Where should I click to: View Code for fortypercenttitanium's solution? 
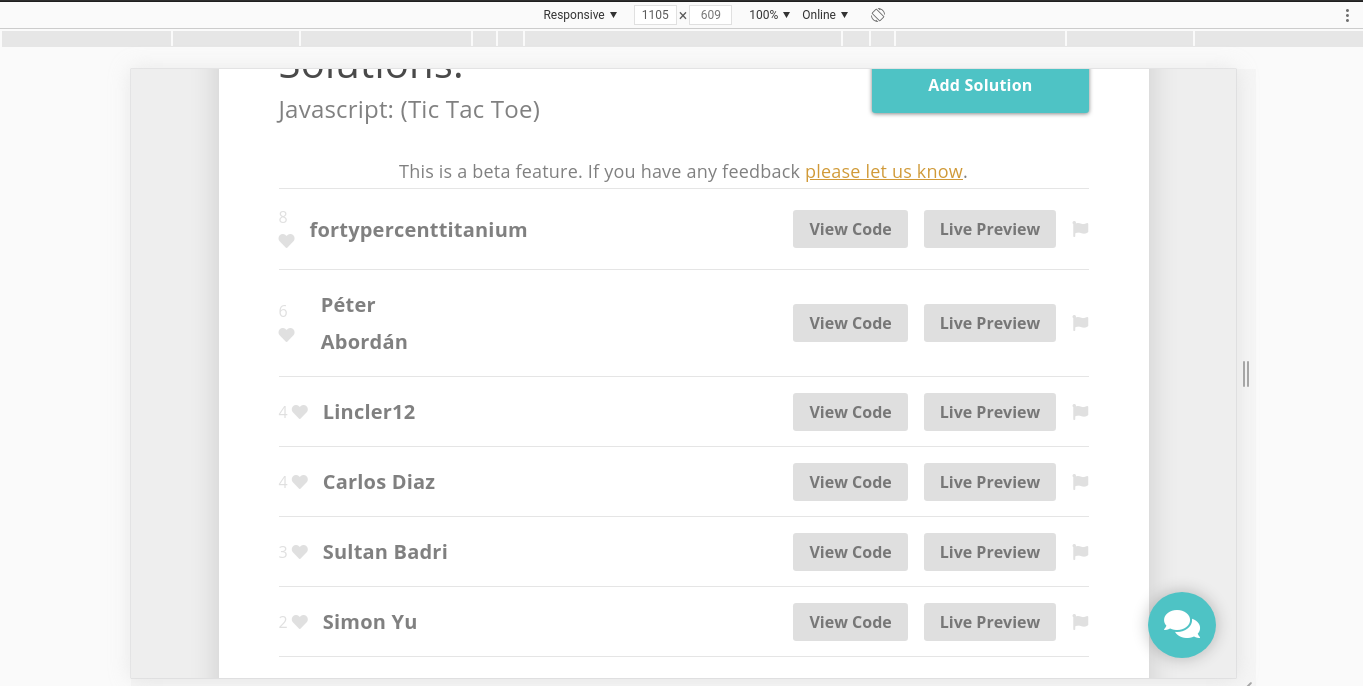850,229
